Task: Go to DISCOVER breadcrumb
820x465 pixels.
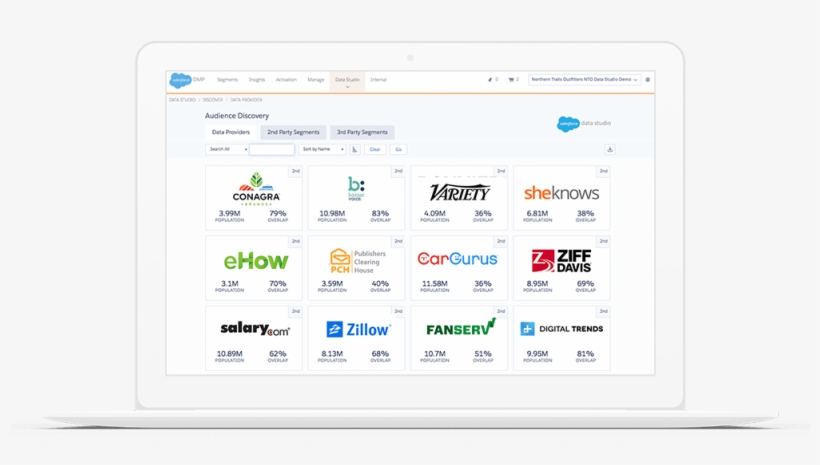Action: coord(212,100)
